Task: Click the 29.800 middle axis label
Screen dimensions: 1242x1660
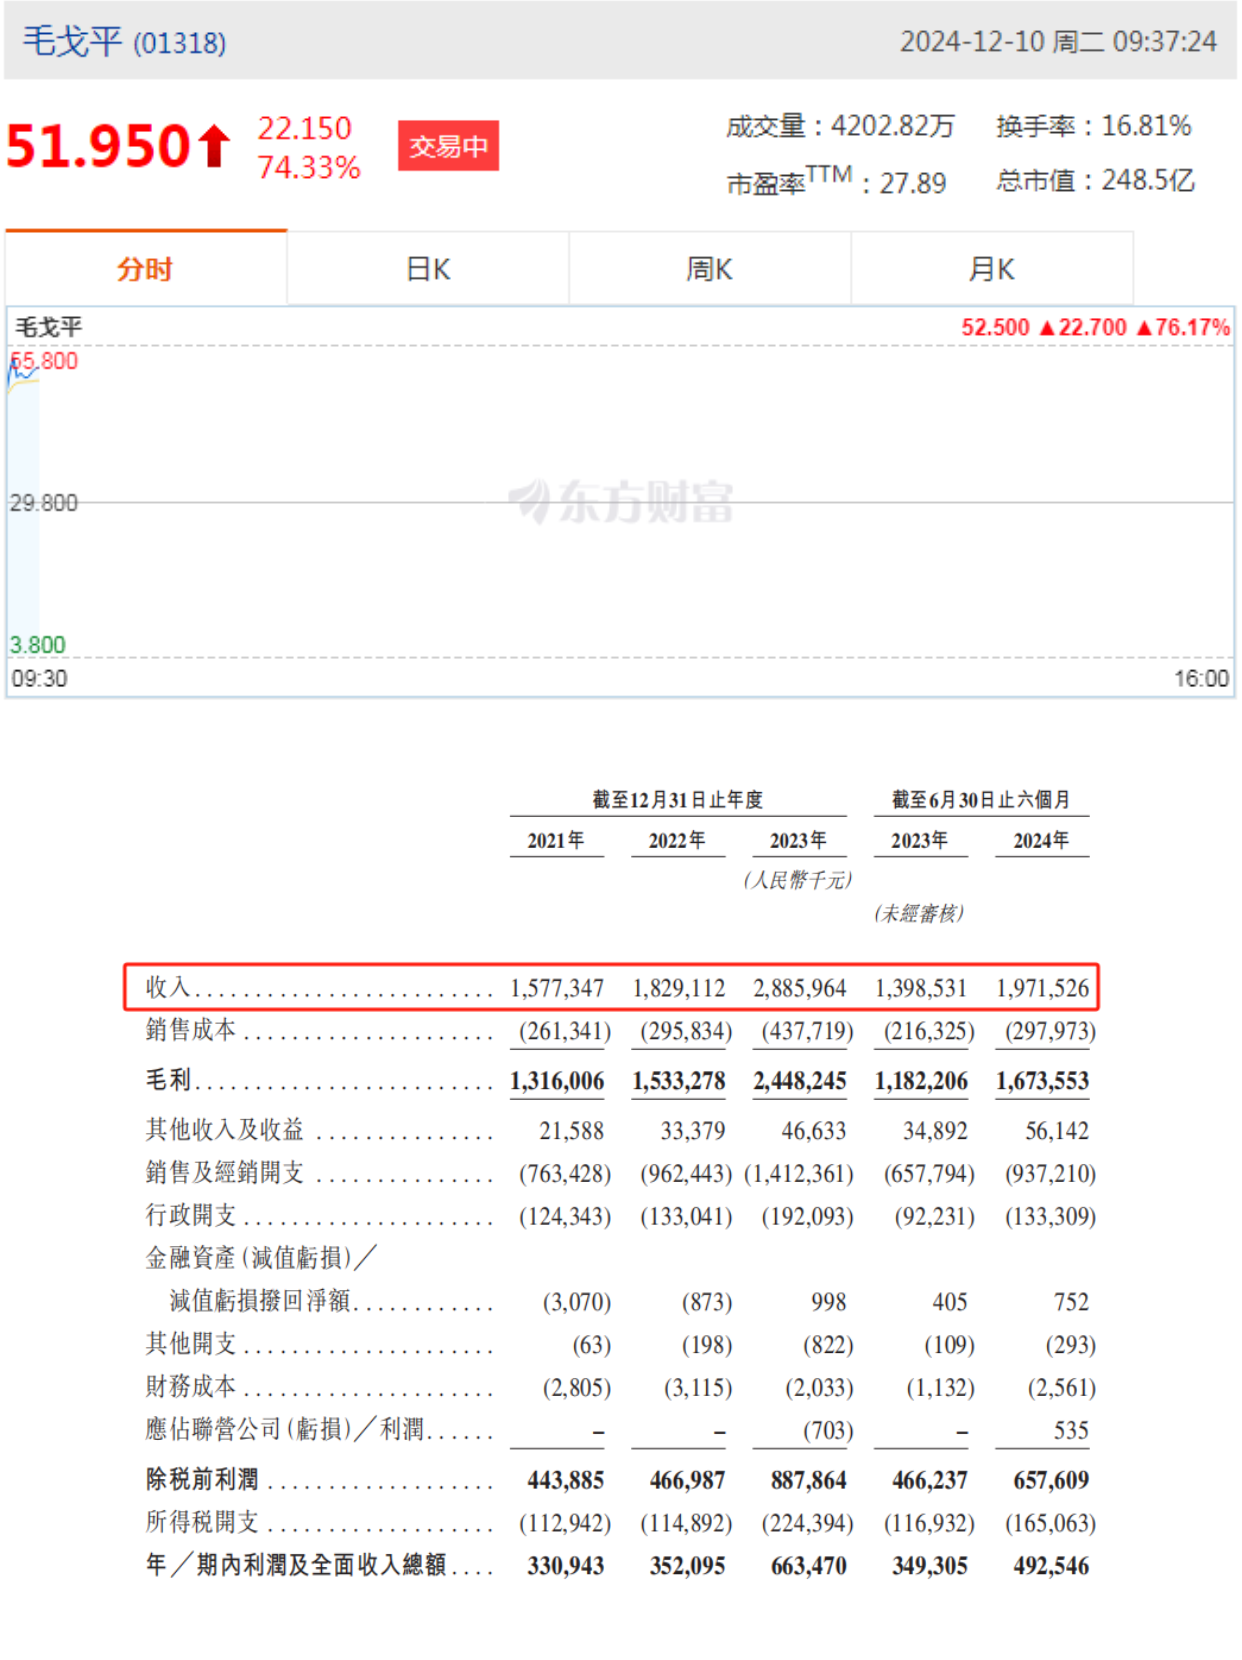Action: point(44,503)
